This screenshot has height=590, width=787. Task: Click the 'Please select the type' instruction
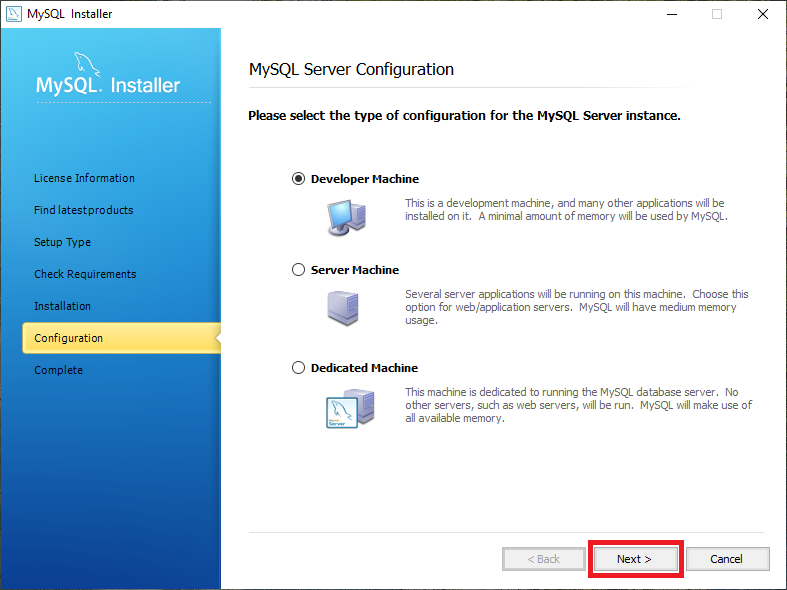tap(464, 116)
